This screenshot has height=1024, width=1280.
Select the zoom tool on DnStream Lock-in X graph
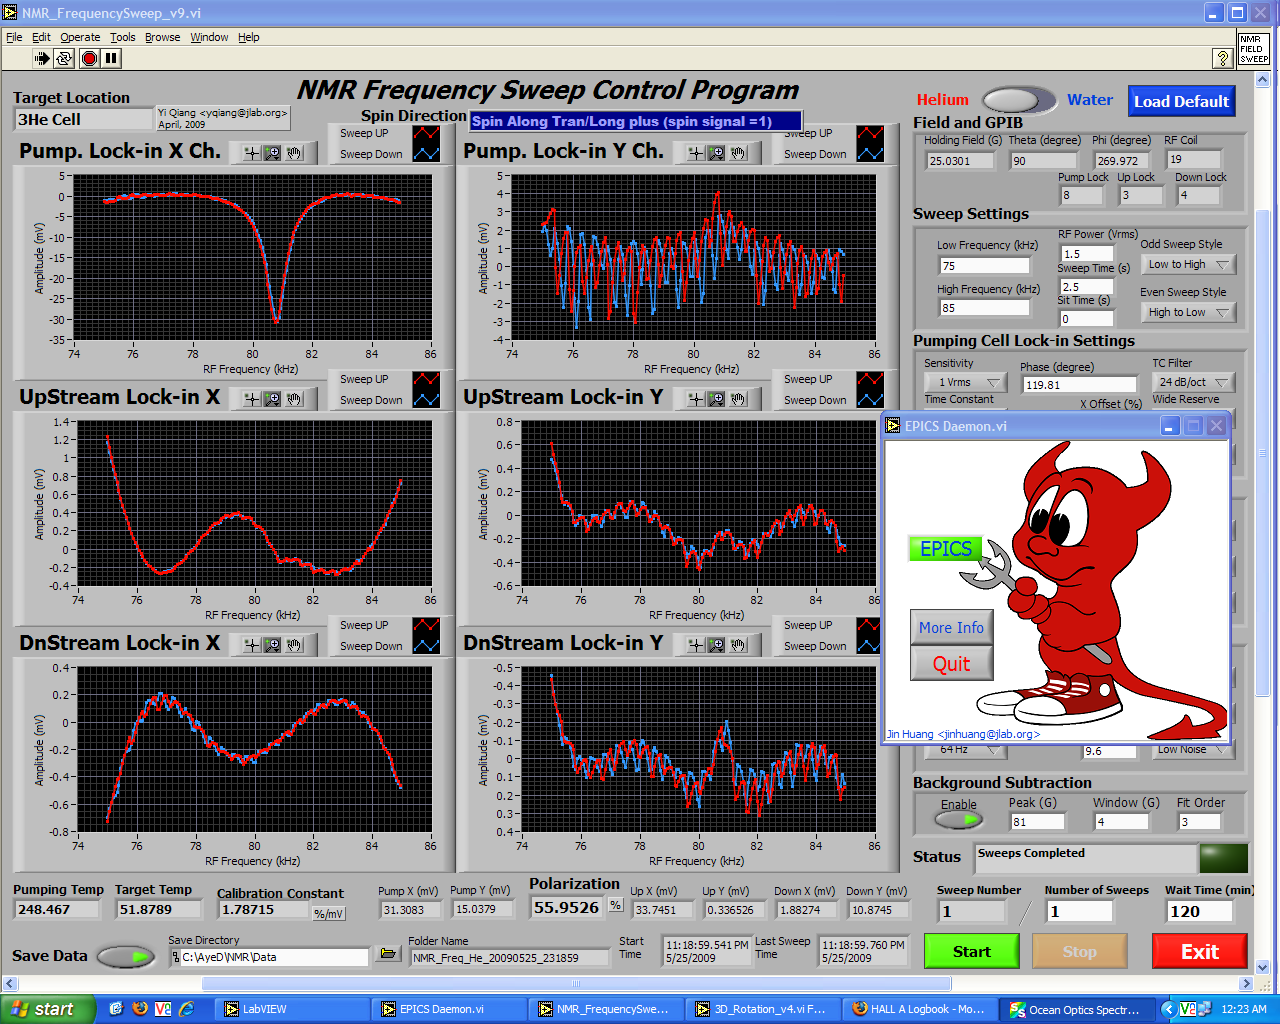point(272,645)
